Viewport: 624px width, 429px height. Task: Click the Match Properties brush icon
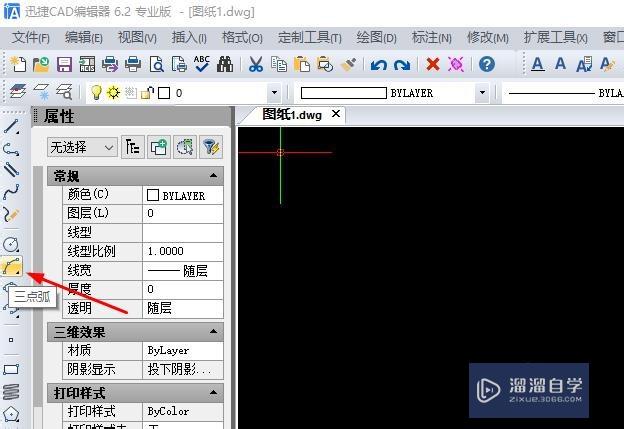[348, 64]
